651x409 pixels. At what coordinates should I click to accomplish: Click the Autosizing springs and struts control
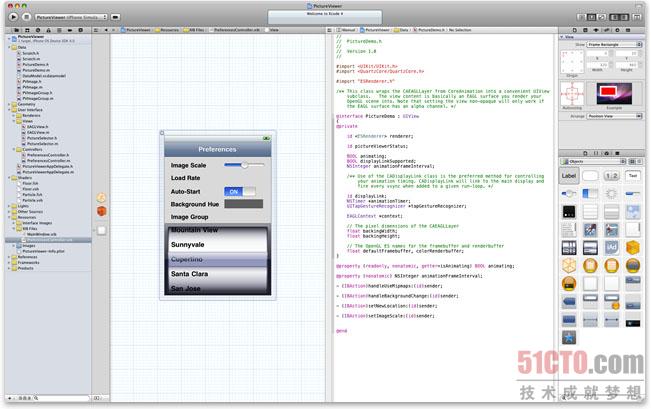(x=572, y=93)
